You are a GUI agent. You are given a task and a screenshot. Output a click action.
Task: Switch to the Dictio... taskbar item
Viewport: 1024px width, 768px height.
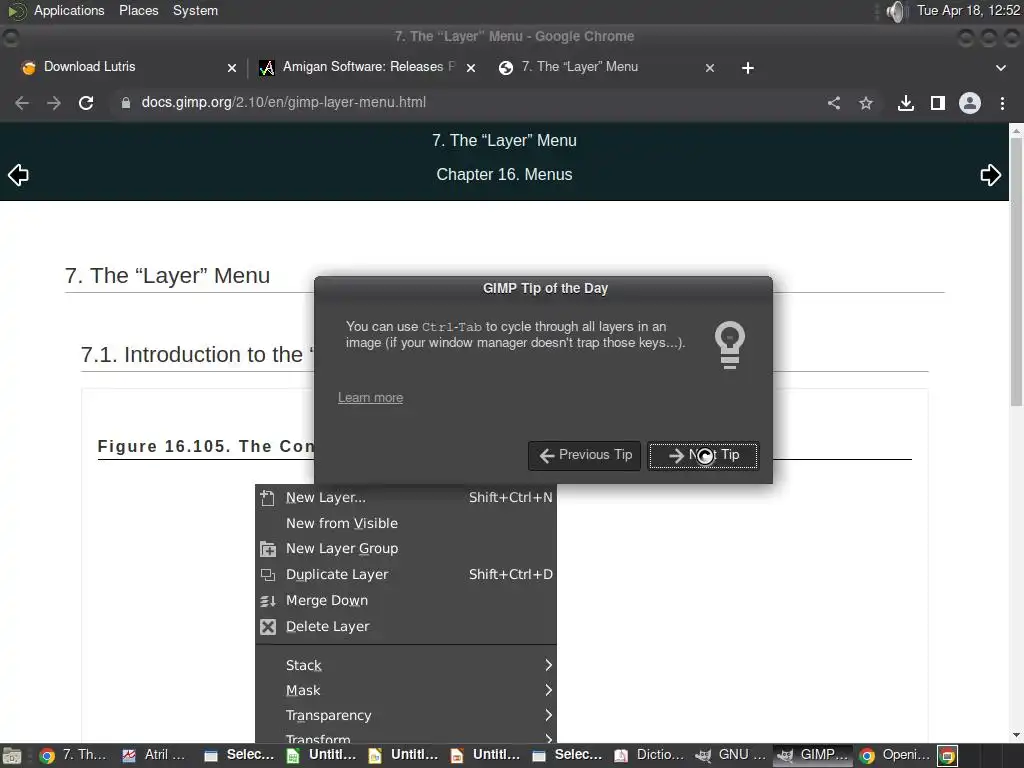tap(648, 756)
